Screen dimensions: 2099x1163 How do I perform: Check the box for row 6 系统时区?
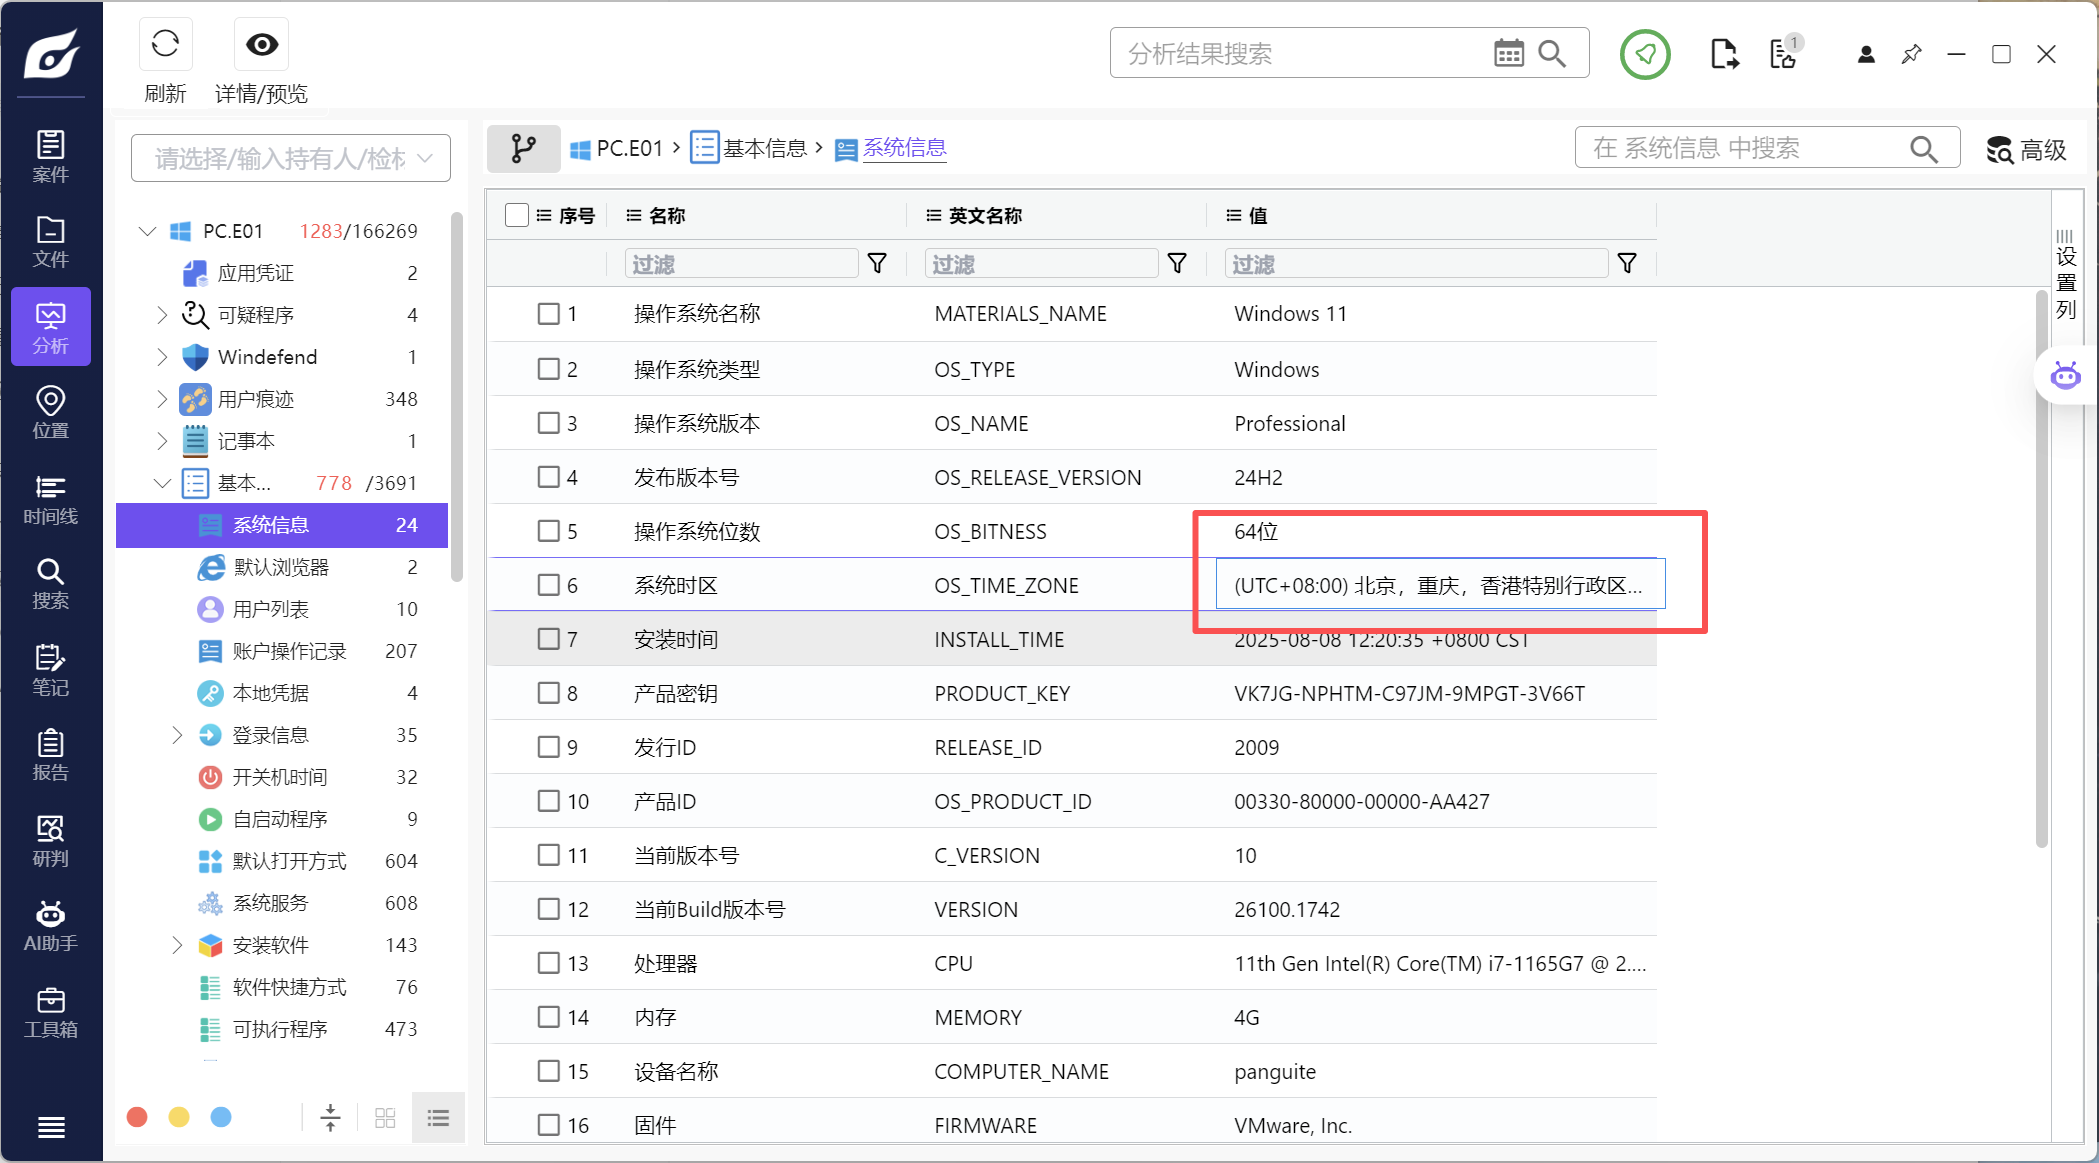[548, 585]
